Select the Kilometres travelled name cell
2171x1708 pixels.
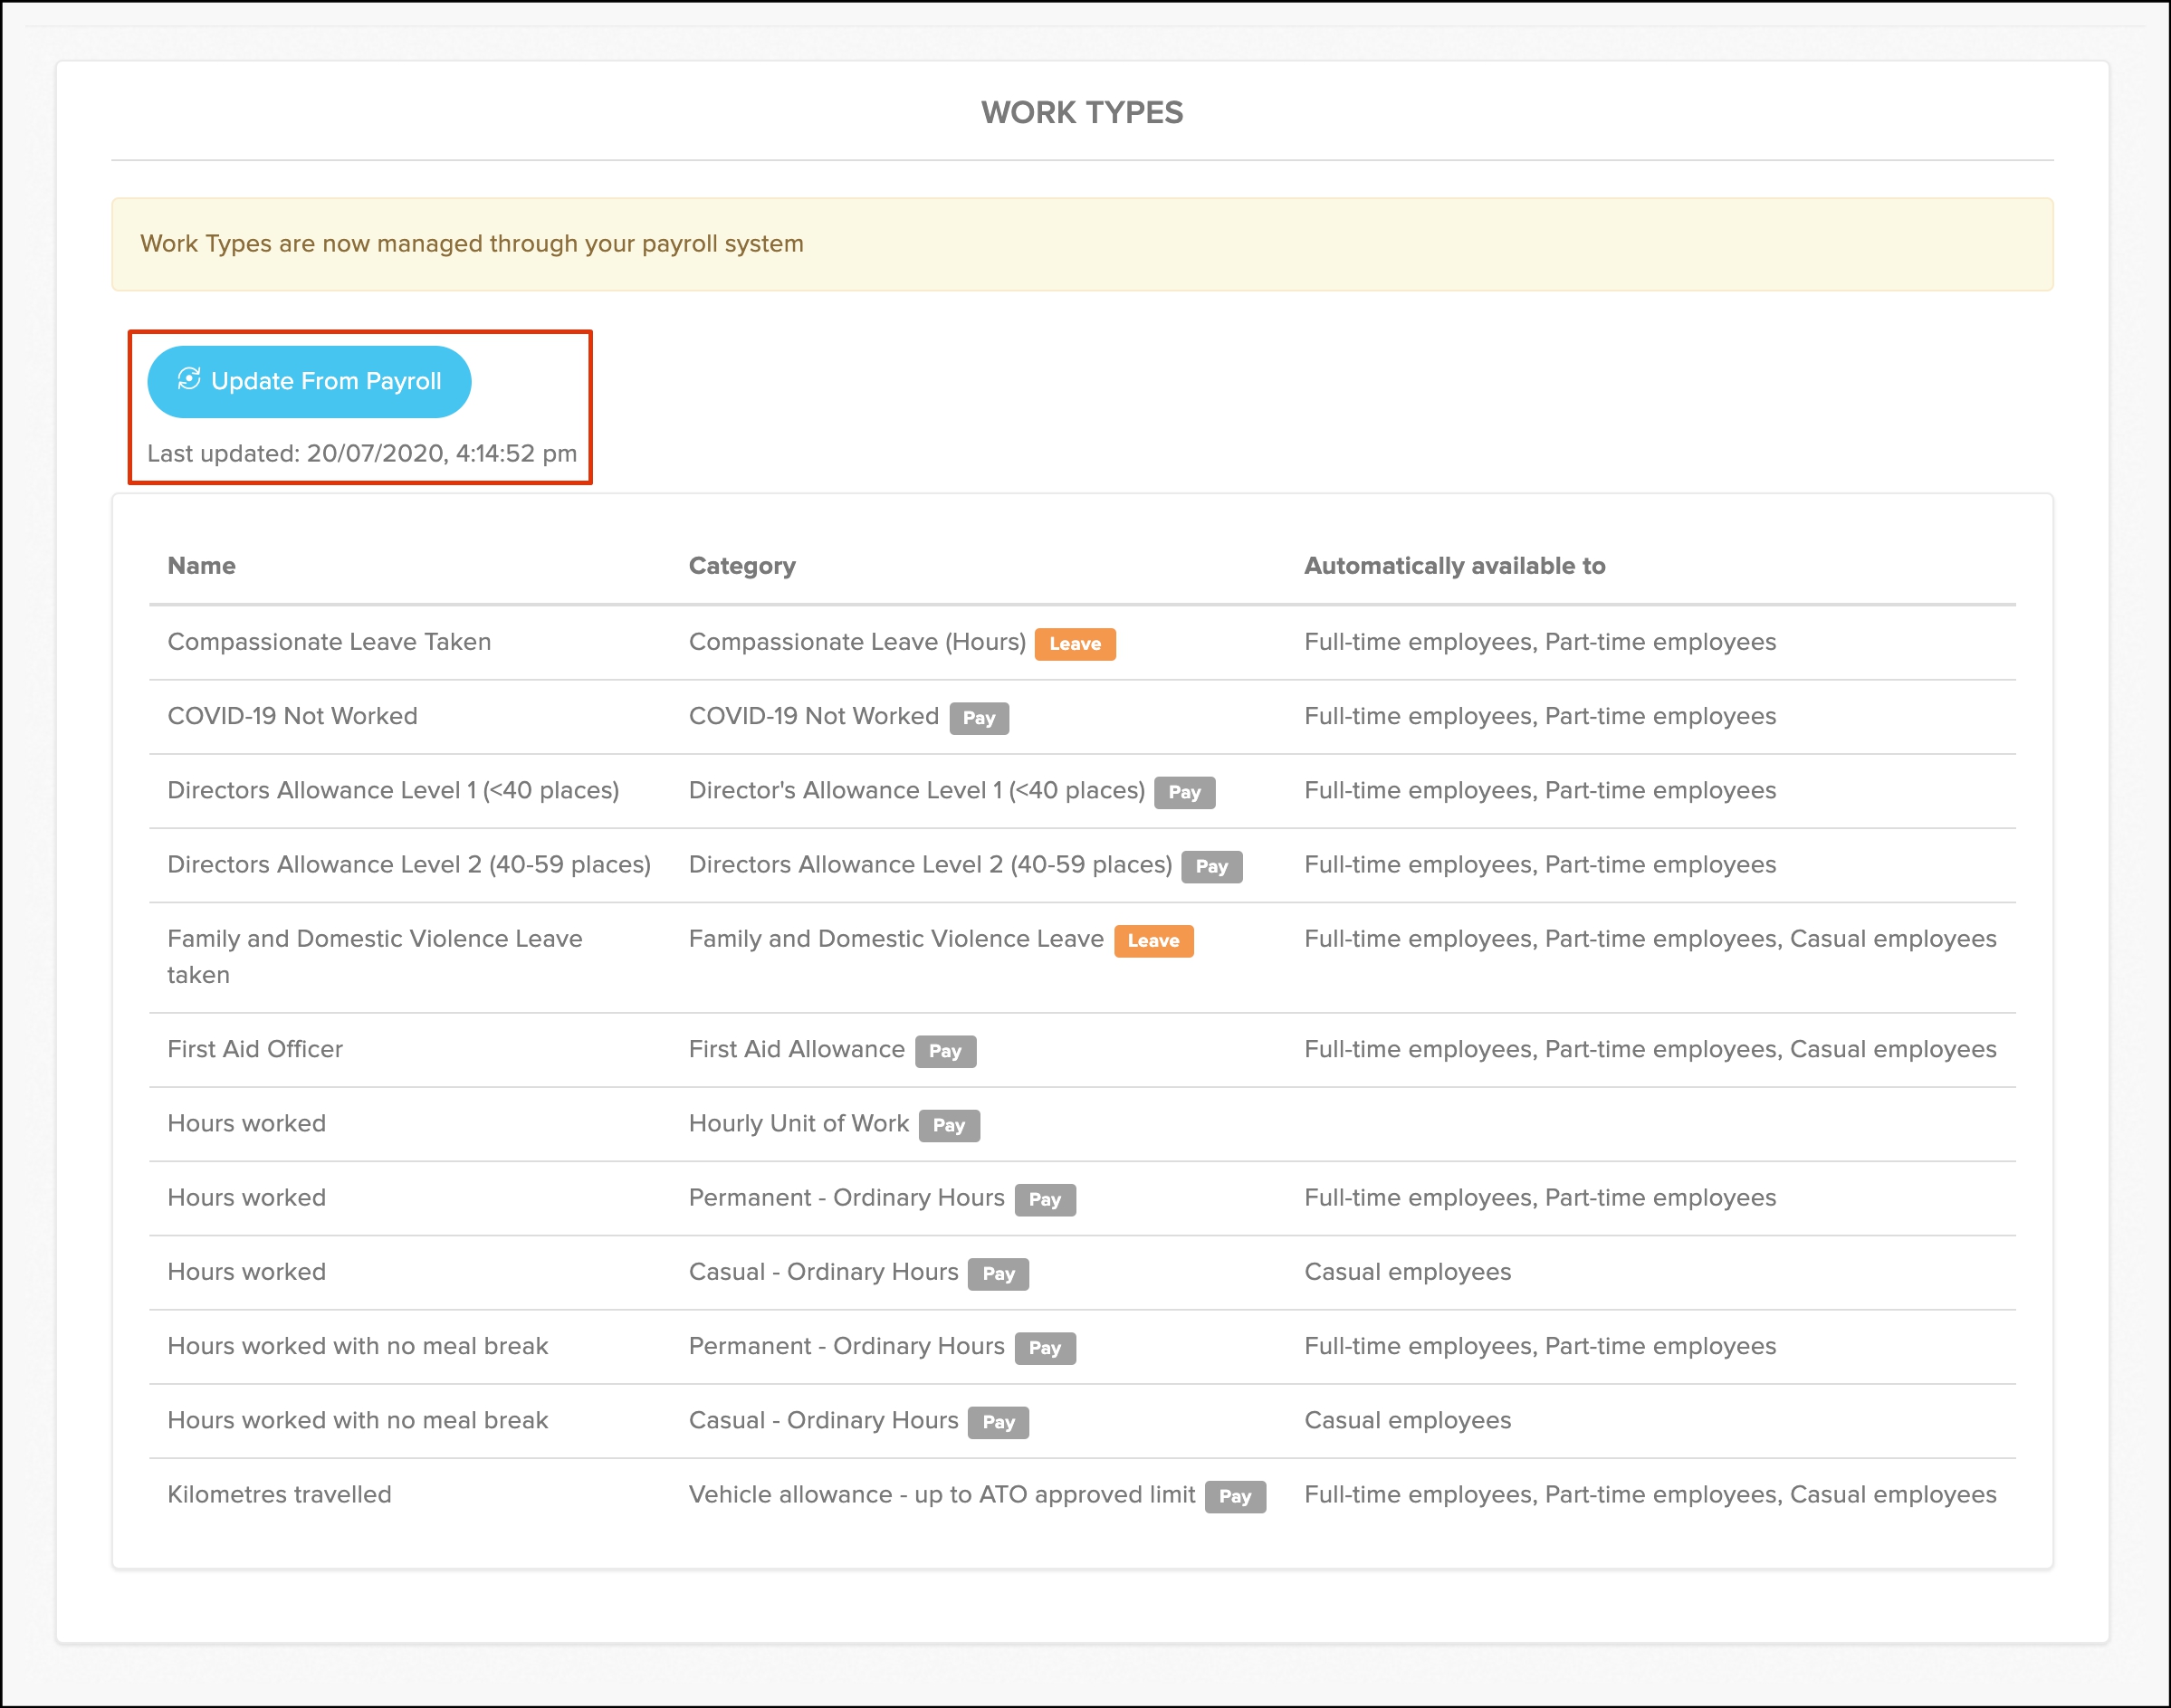click(x=280, y=1494)
